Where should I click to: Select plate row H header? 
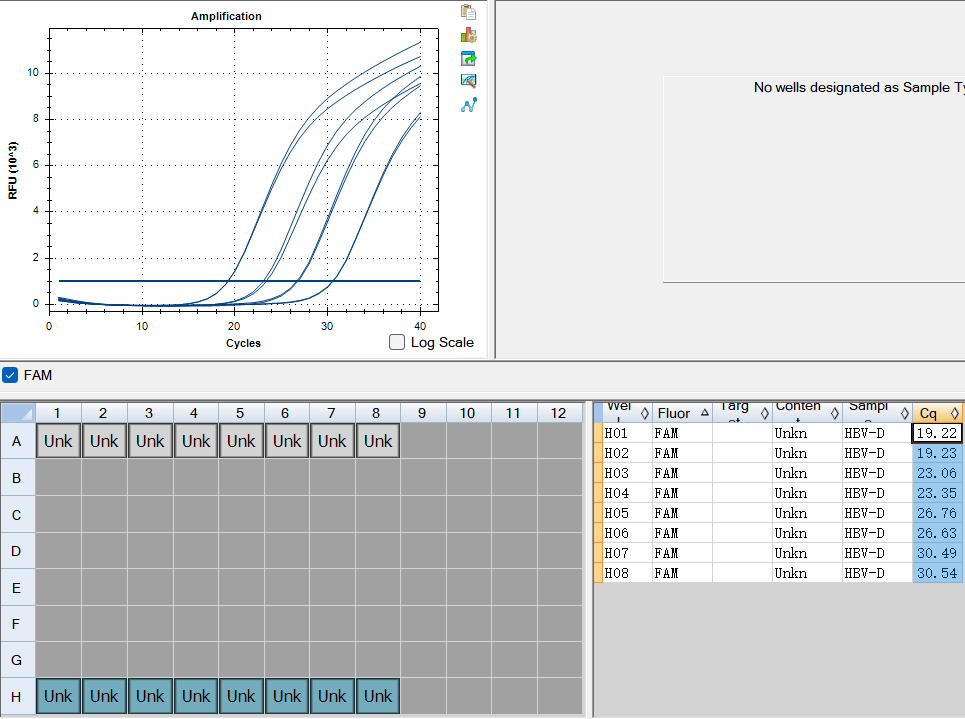pyautogui.click(x=17, y=696)
